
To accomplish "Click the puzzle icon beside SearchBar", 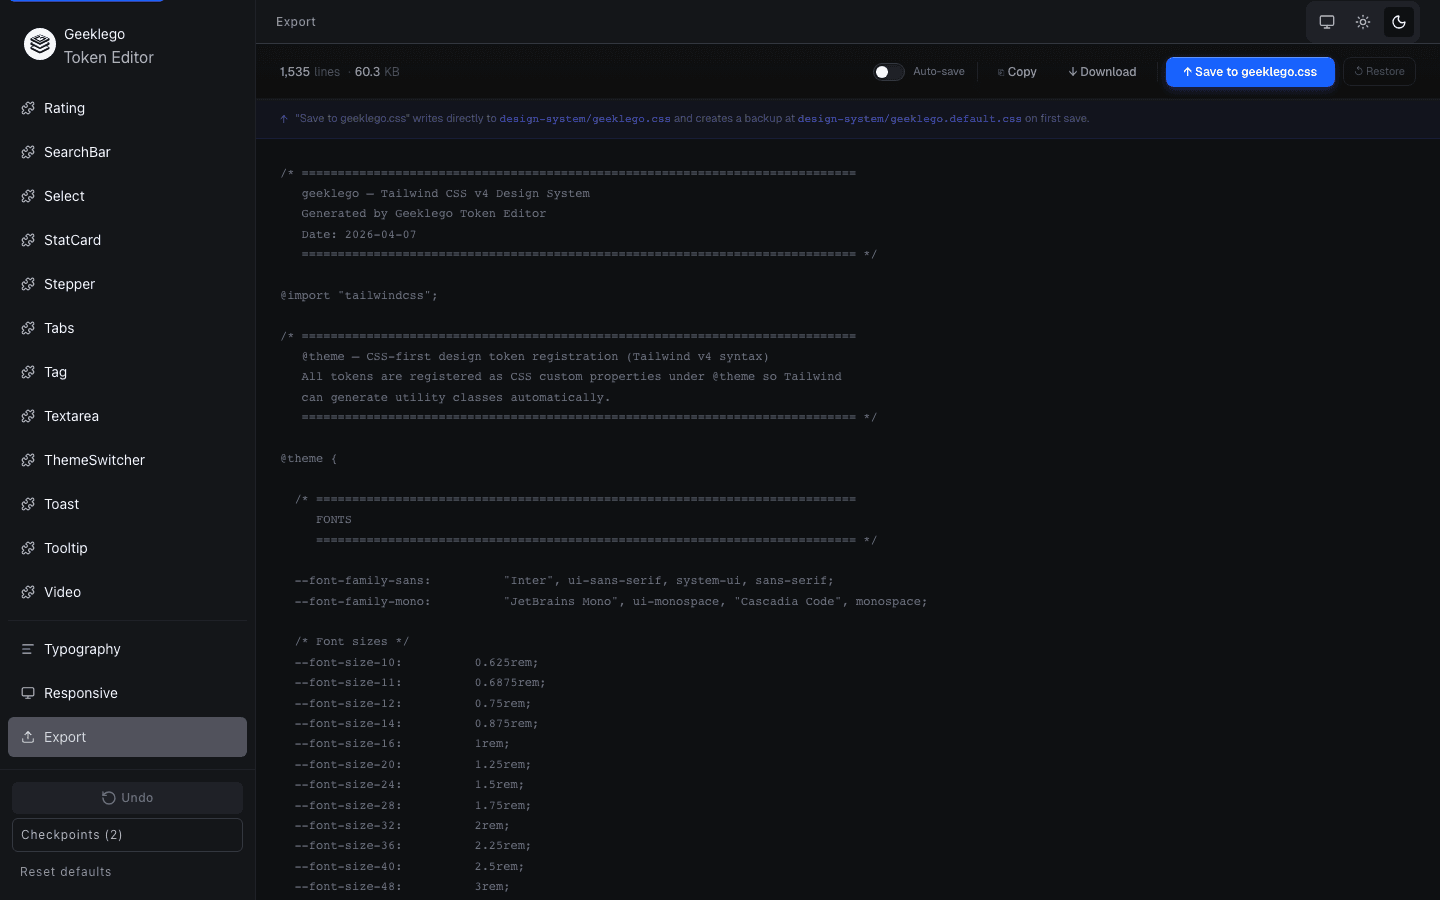I will (x=28, y=152).
